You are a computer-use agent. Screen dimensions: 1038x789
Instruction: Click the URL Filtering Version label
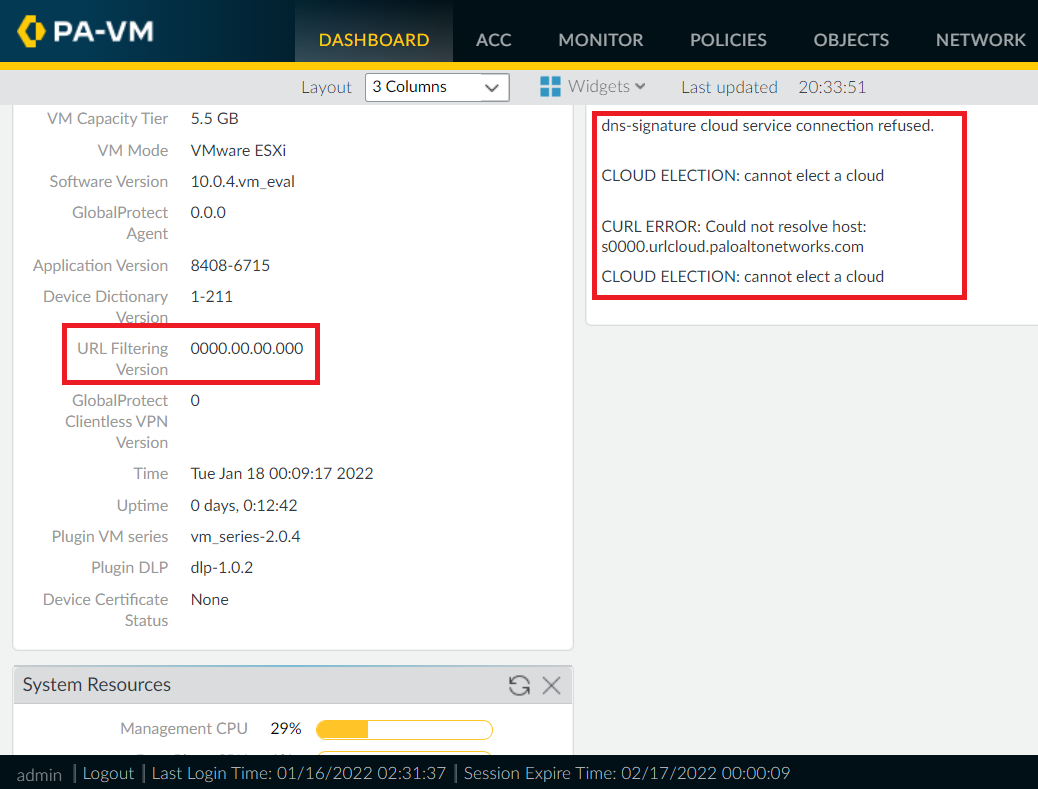[122, 359]
